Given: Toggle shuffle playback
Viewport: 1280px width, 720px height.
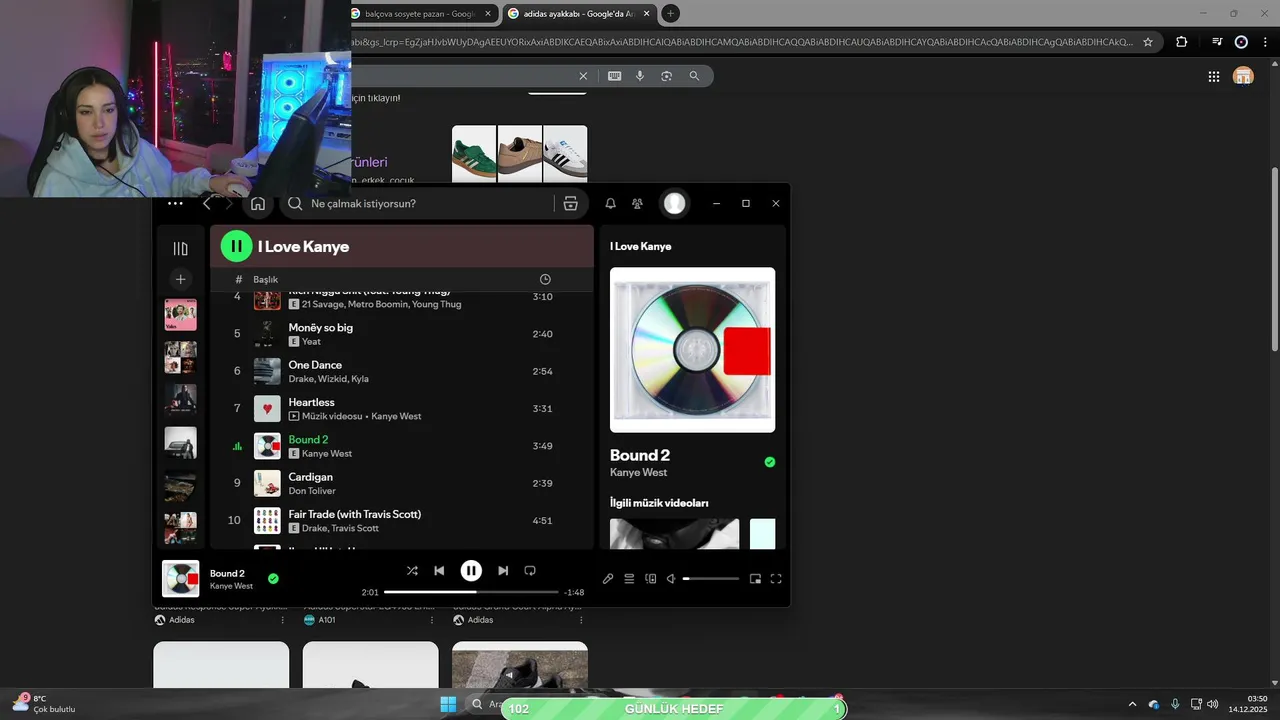Looking at the screenshot, I should [412, 571].
